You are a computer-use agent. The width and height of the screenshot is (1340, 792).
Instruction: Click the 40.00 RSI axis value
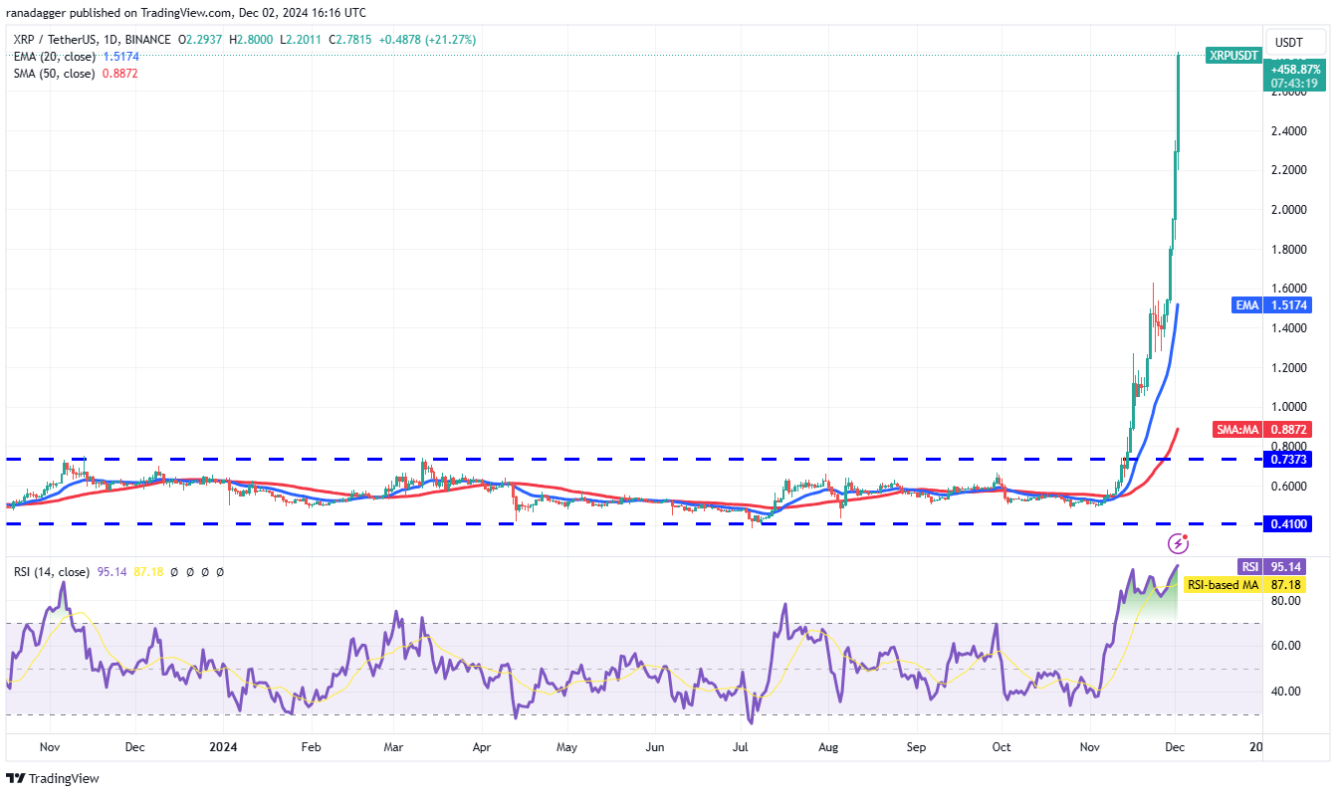click(x=1286, y=691)
